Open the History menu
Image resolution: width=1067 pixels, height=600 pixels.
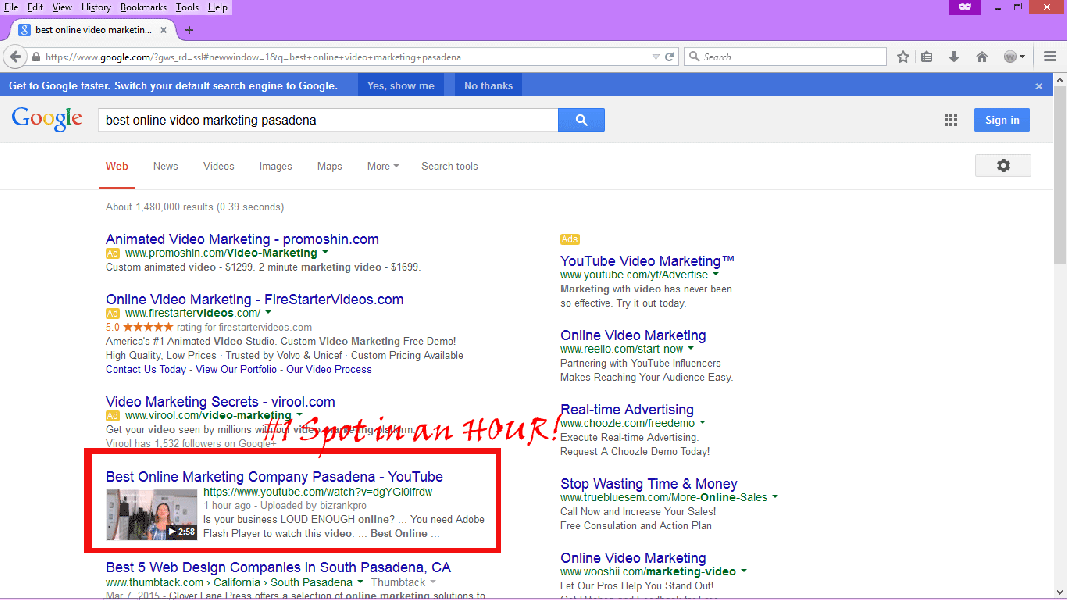[x=96, y=7]
